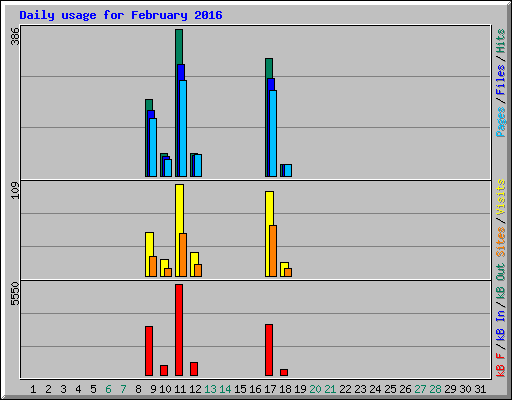This screenshot has width=512, height=400.
Task: Click the day 9 axis label
Action: pyautogui.click(x=153, y=389)
